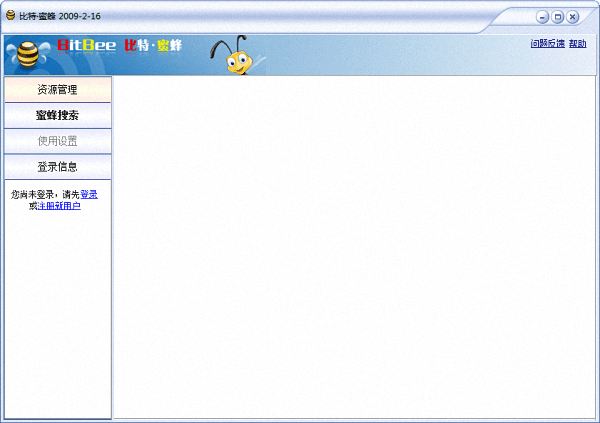Open the 问题反馈 feedback link
This screenshot has height=423, width=600.
click(547, 44)
